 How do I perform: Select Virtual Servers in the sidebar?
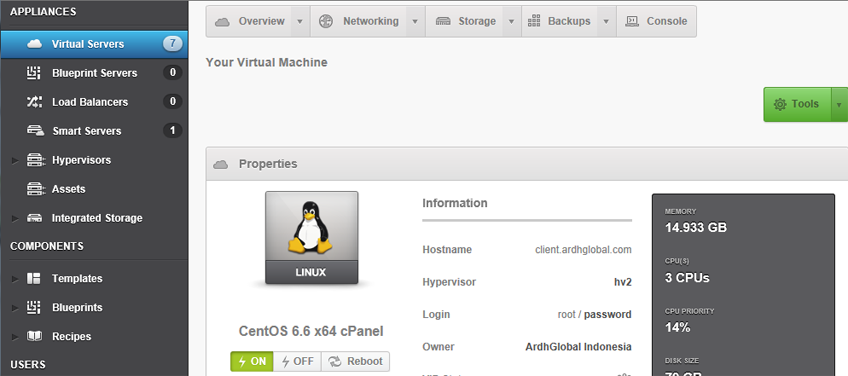[x=94, y=44]
